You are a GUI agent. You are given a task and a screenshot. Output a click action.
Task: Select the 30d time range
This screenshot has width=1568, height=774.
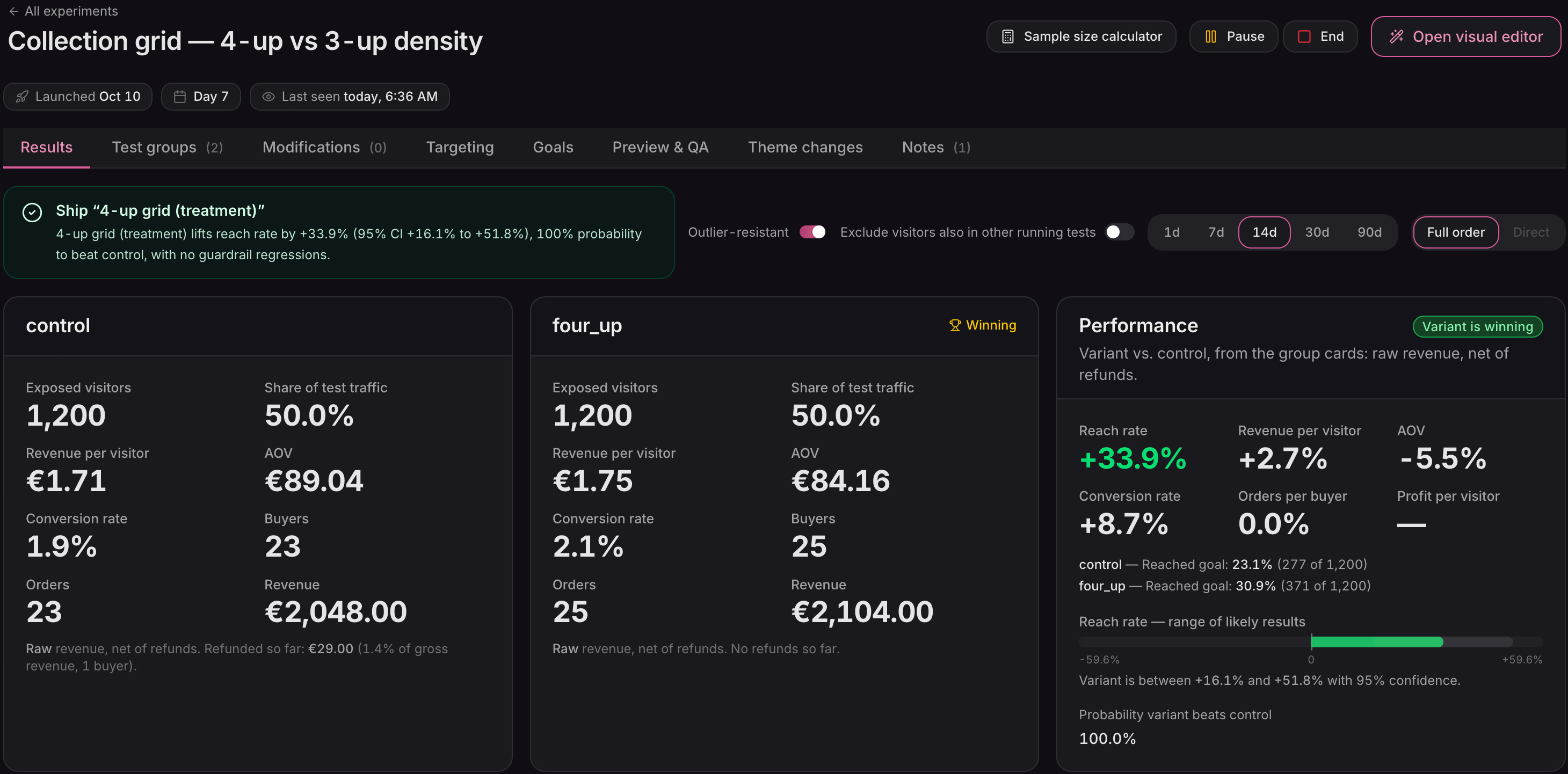pos(1317,232)
